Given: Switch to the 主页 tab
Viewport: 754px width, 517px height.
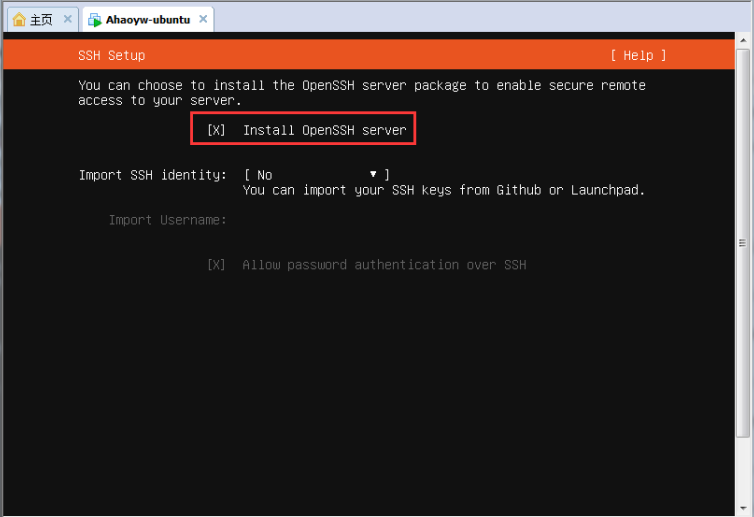Looking at the screenshot, I should click(x=41, y=20).
